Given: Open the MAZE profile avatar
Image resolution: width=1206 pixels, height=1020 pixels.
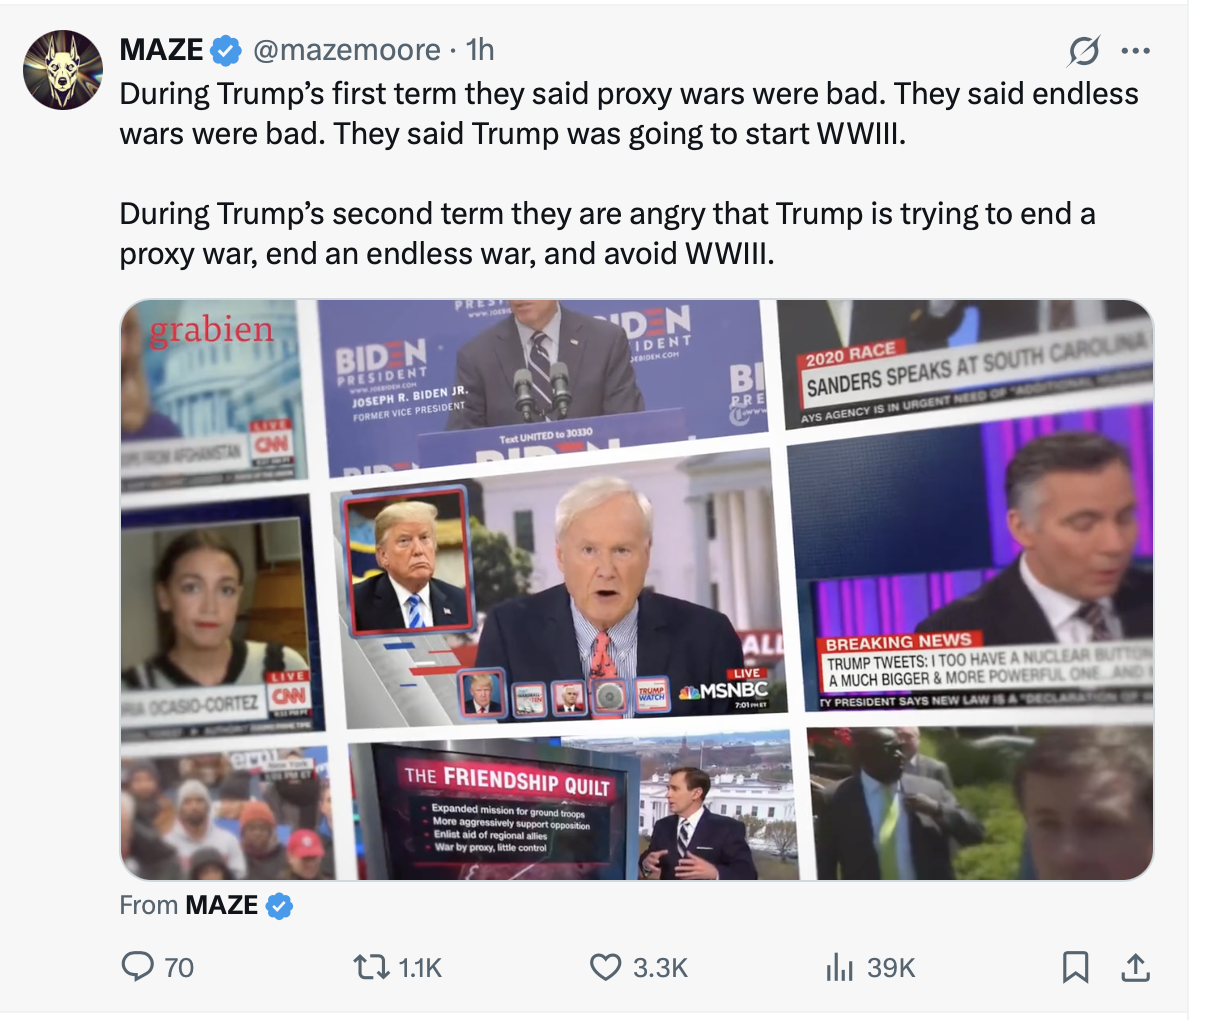Looking at the screenshot, I should (62, 69).
